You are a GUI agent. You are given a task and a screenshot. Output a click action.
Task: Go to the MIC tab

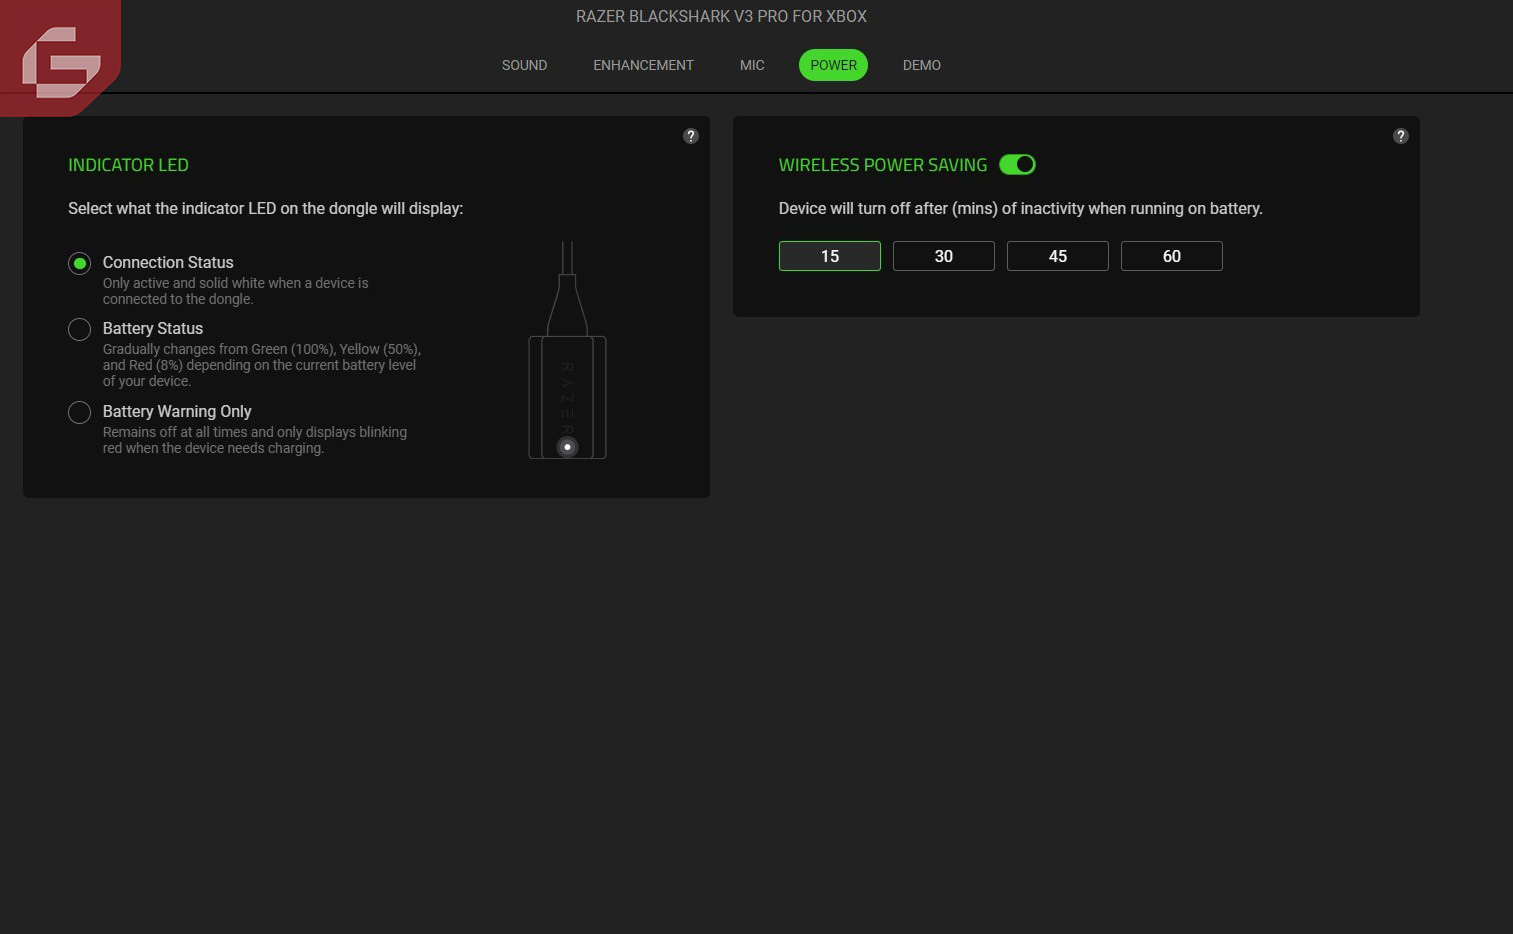coord(752,65)
